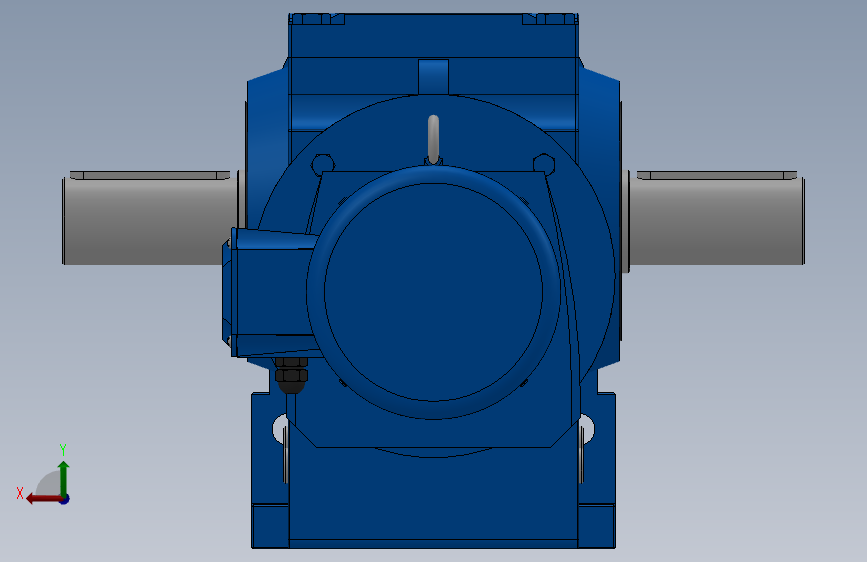Select the keyway on the right shaft
This screenshot has height=562, width=867.
[x=717, y=175]
